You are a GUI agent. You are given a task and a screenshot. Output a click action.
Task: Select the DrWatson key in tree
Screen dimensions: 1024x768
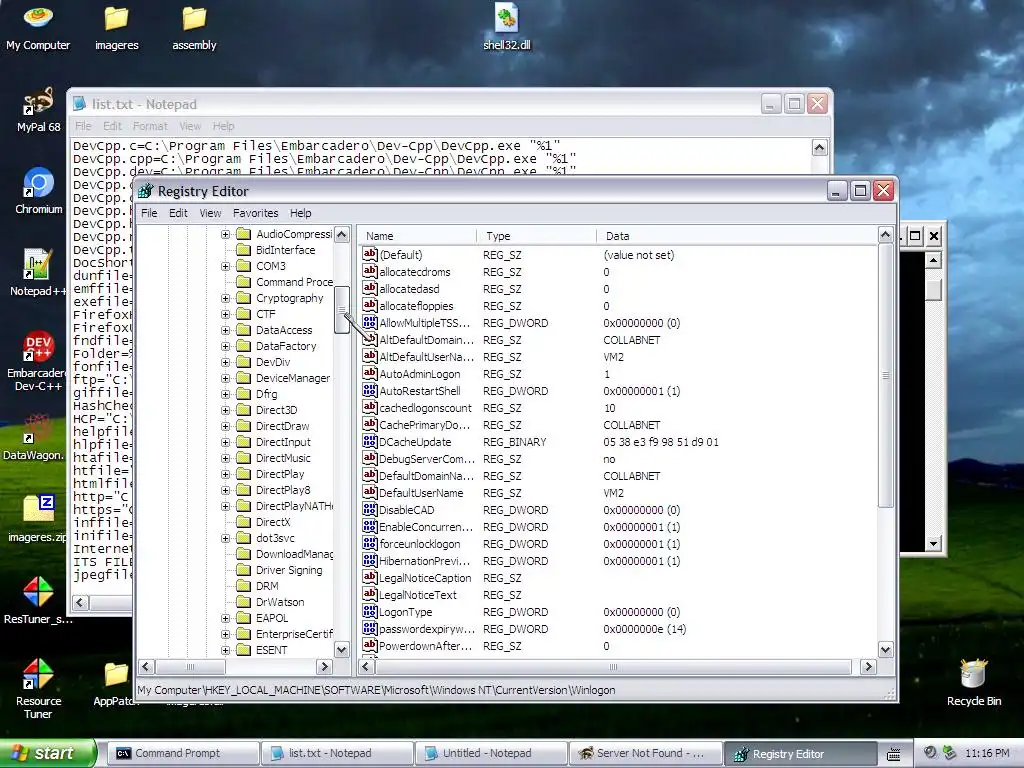[x=280, y=602]
